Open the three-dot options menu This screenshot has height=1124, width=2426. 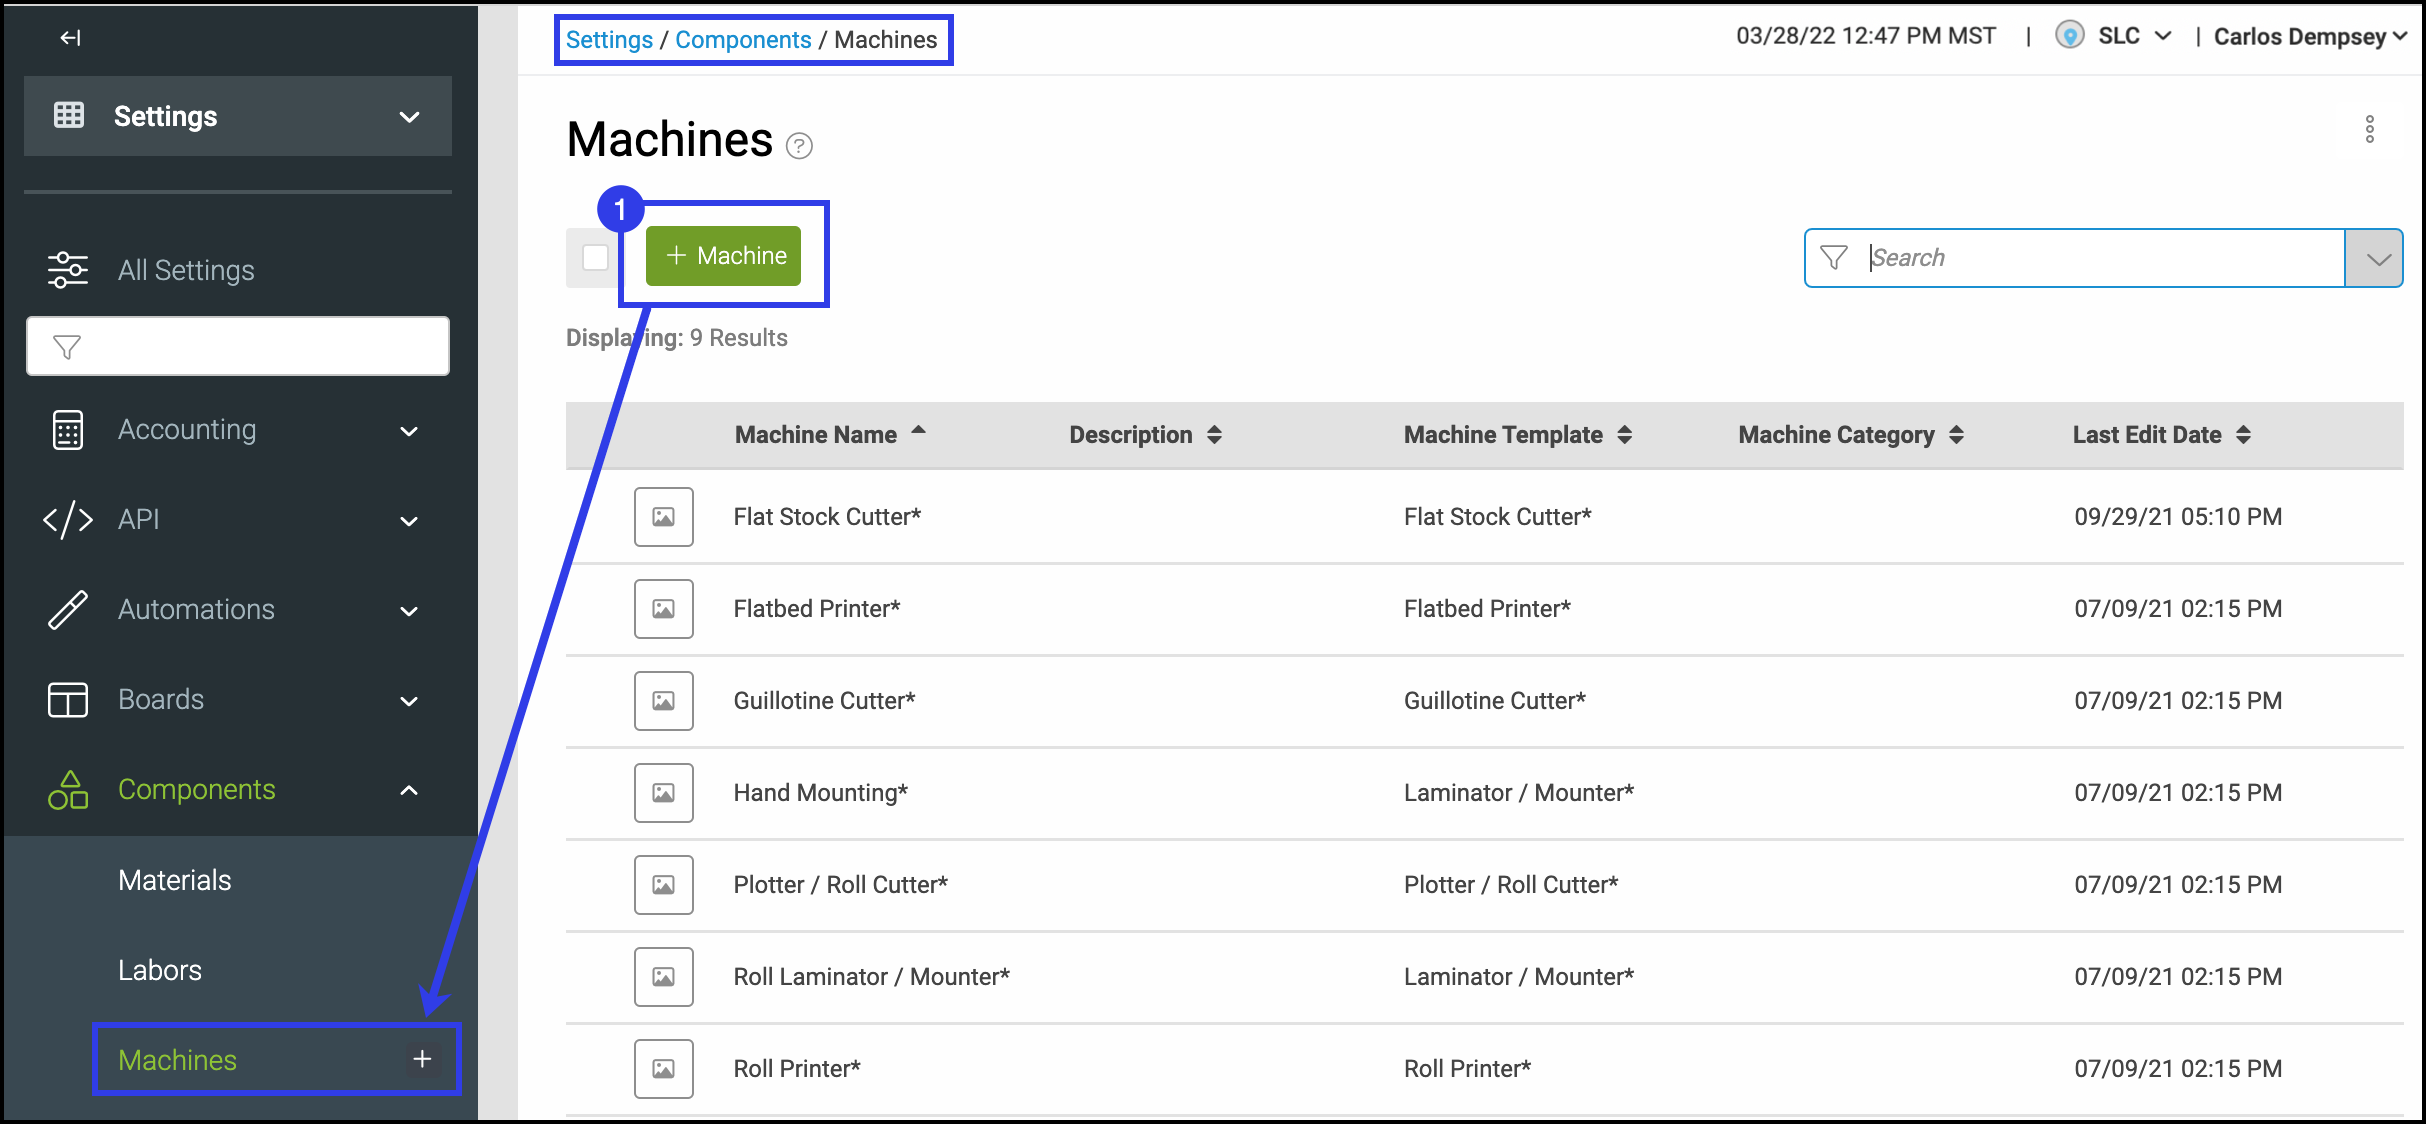(2369, 130)
